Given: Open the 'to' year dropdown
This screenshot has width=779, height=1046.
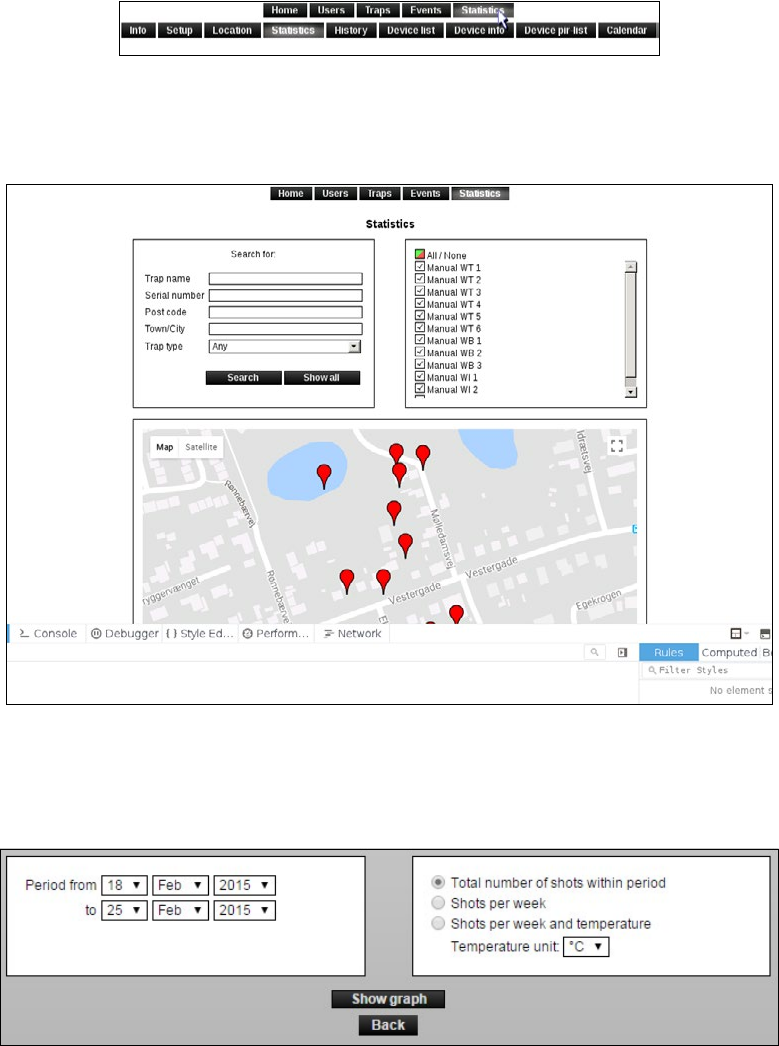Looking at the screenshot, I should pyautogui.click(x=245, y=911).
